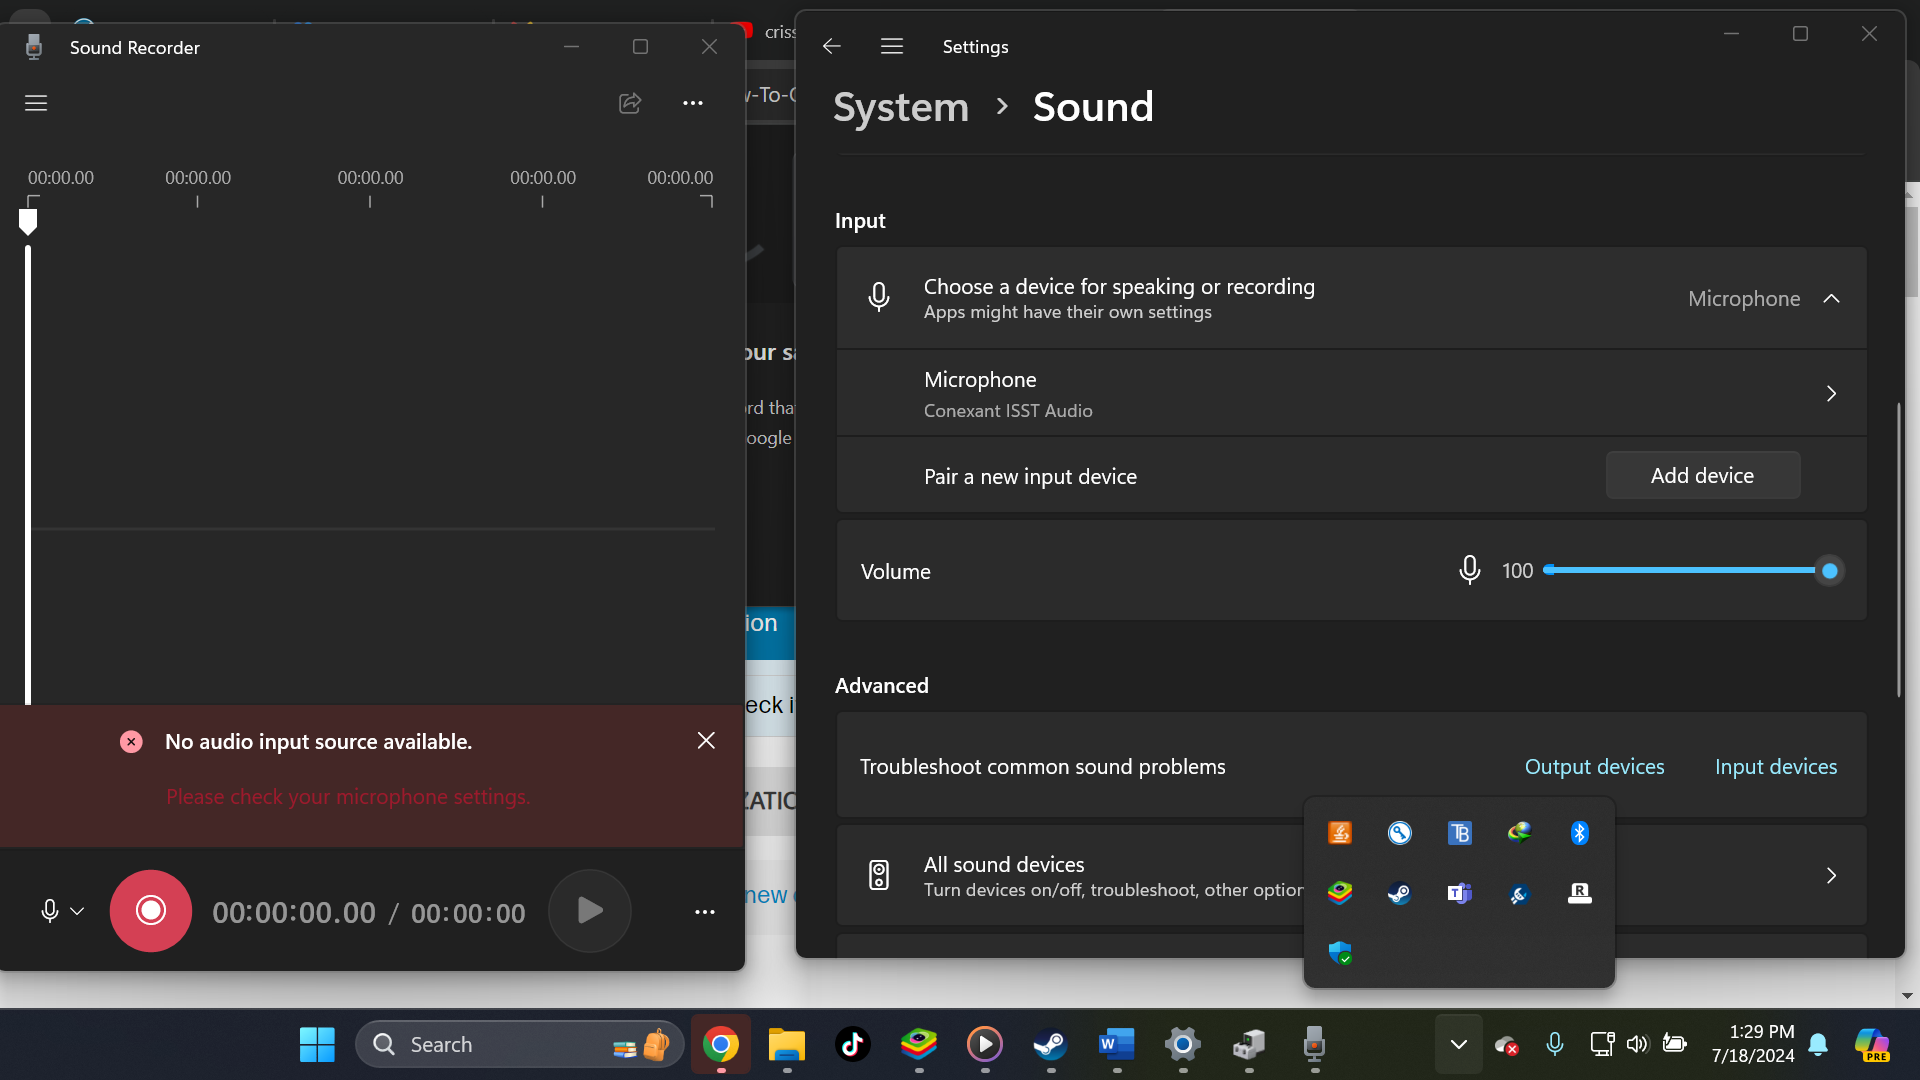
Task: Collapse the Microphone input device section
Action: click(1832, 298)
